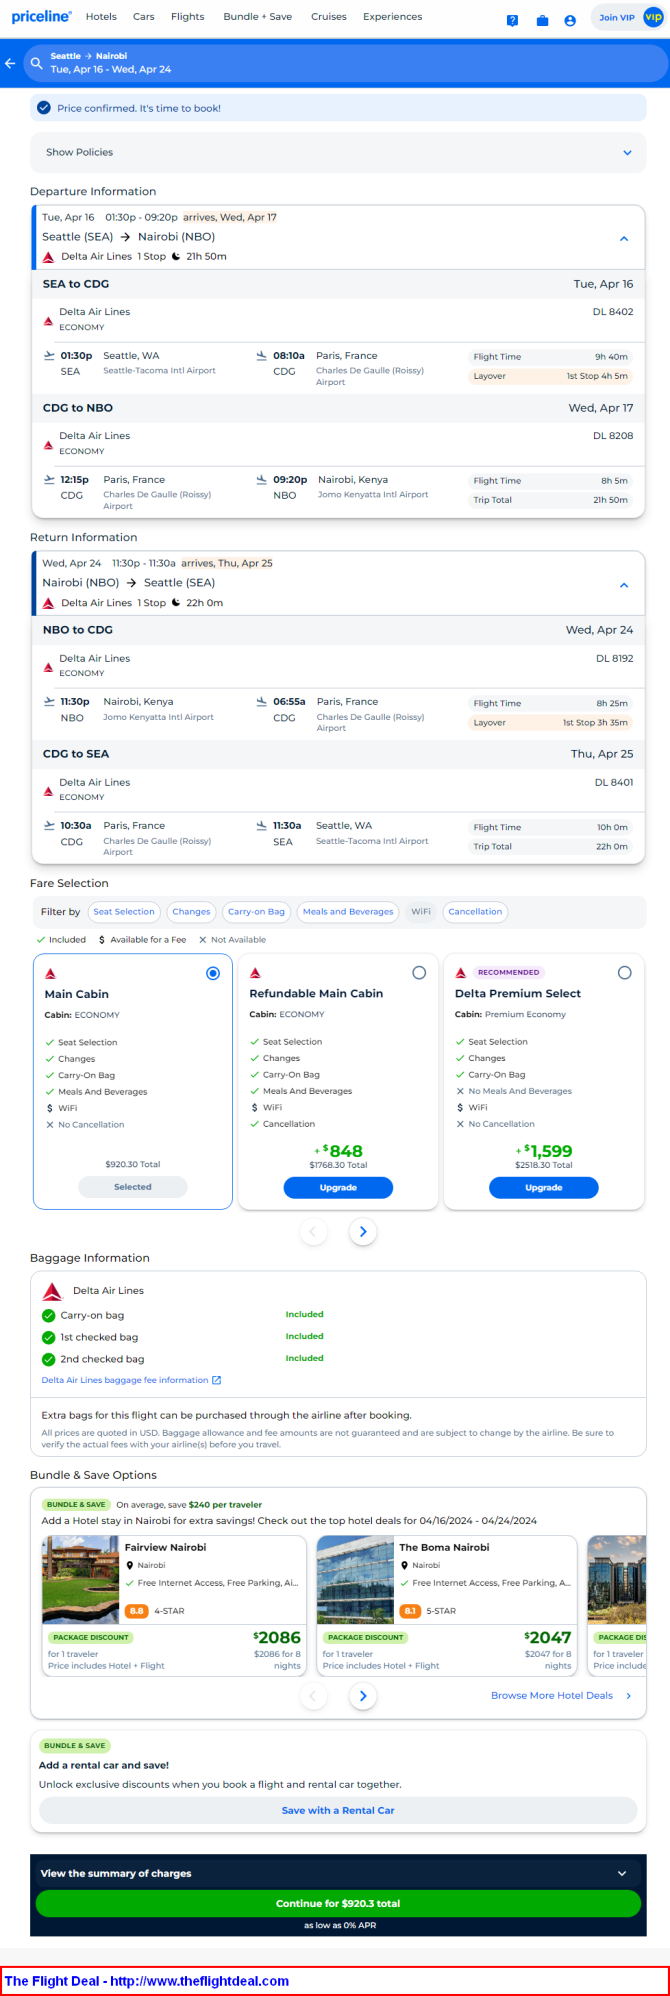This screenshot has width=670, height=1996.
Task: Open the Hotels menu item
Action: [x=101, y=17]
